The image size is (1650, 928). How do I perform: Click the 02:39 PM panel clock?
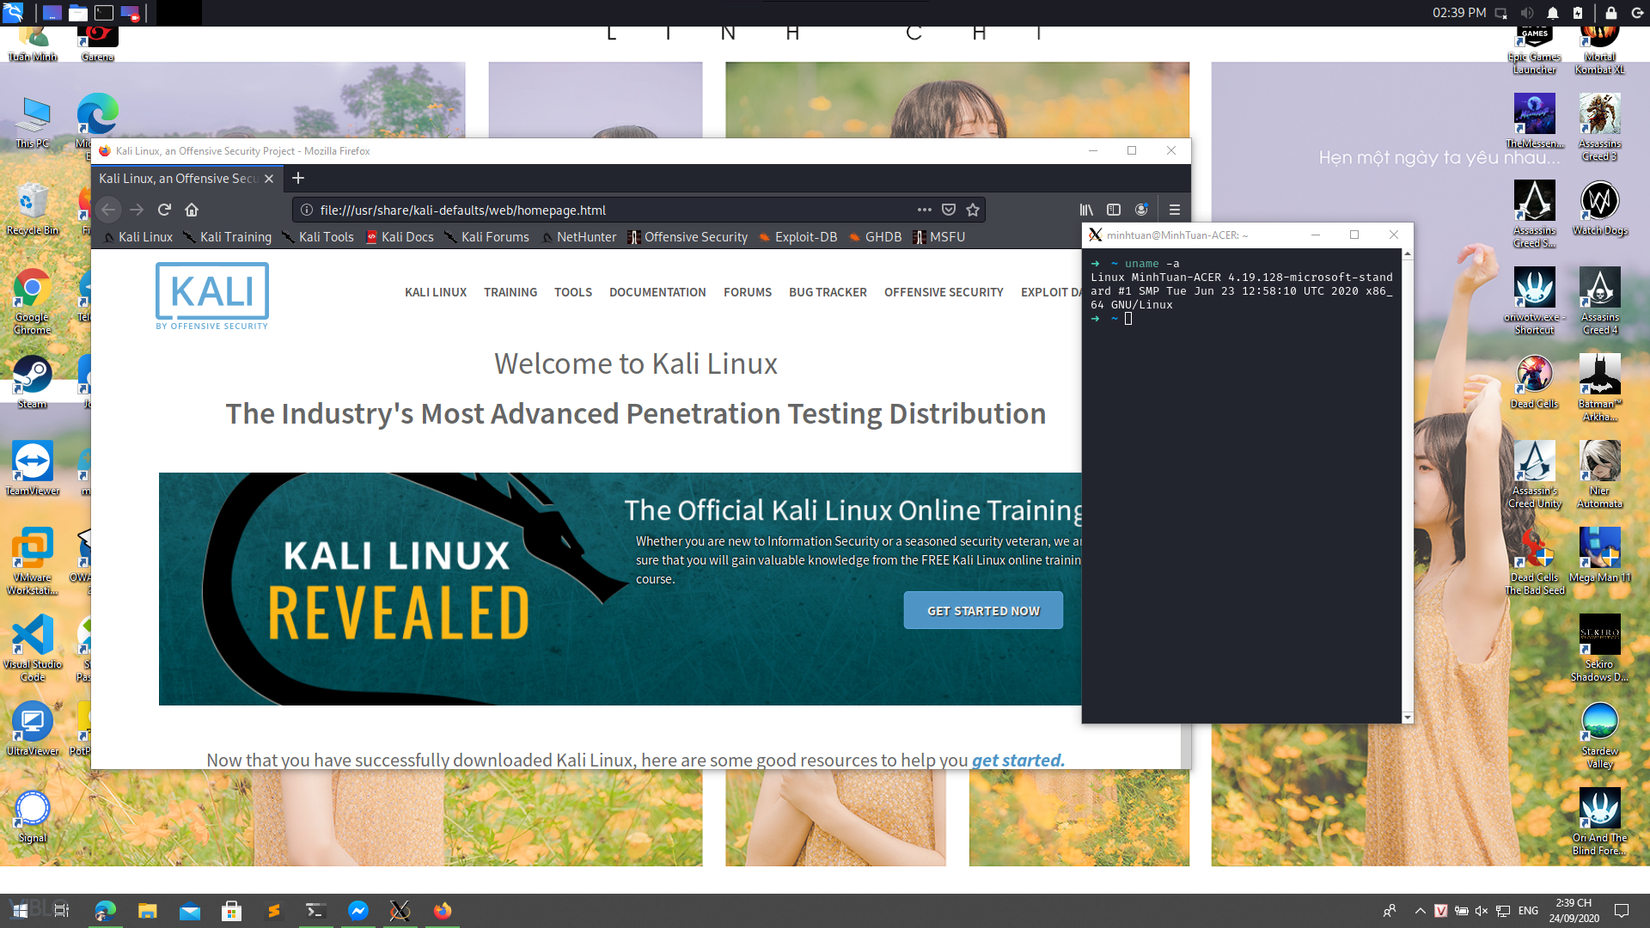tap(1459, 13)
